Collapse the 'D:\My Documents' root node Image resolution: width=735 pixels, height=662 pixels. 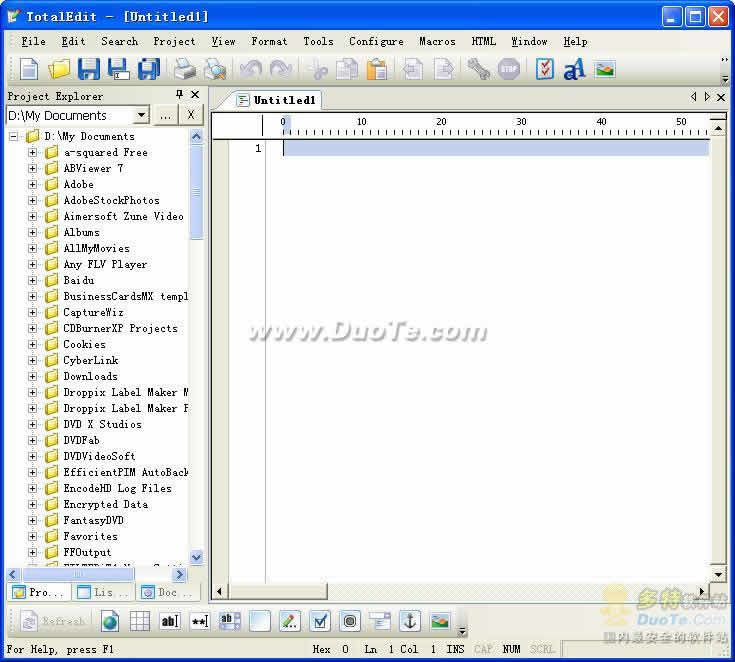[14, 136]
